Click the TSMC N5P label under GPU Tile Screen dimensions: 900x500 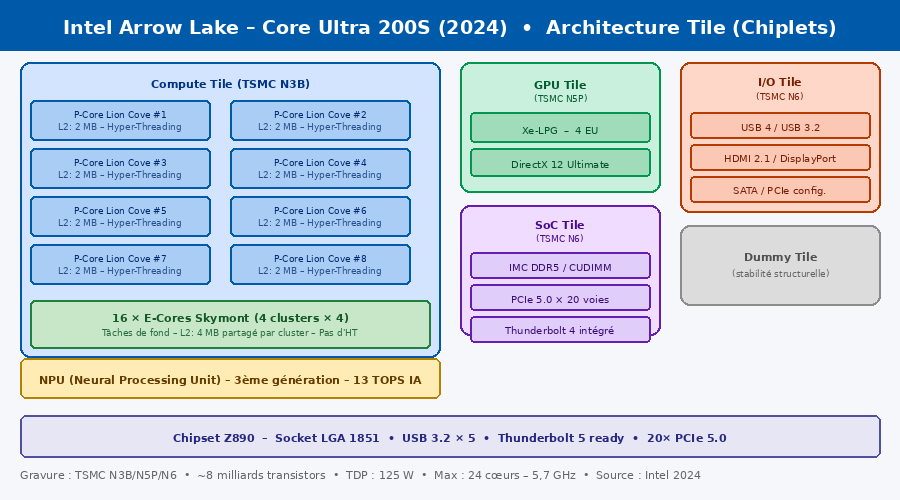pyautogui.click(x=560, y=99)
